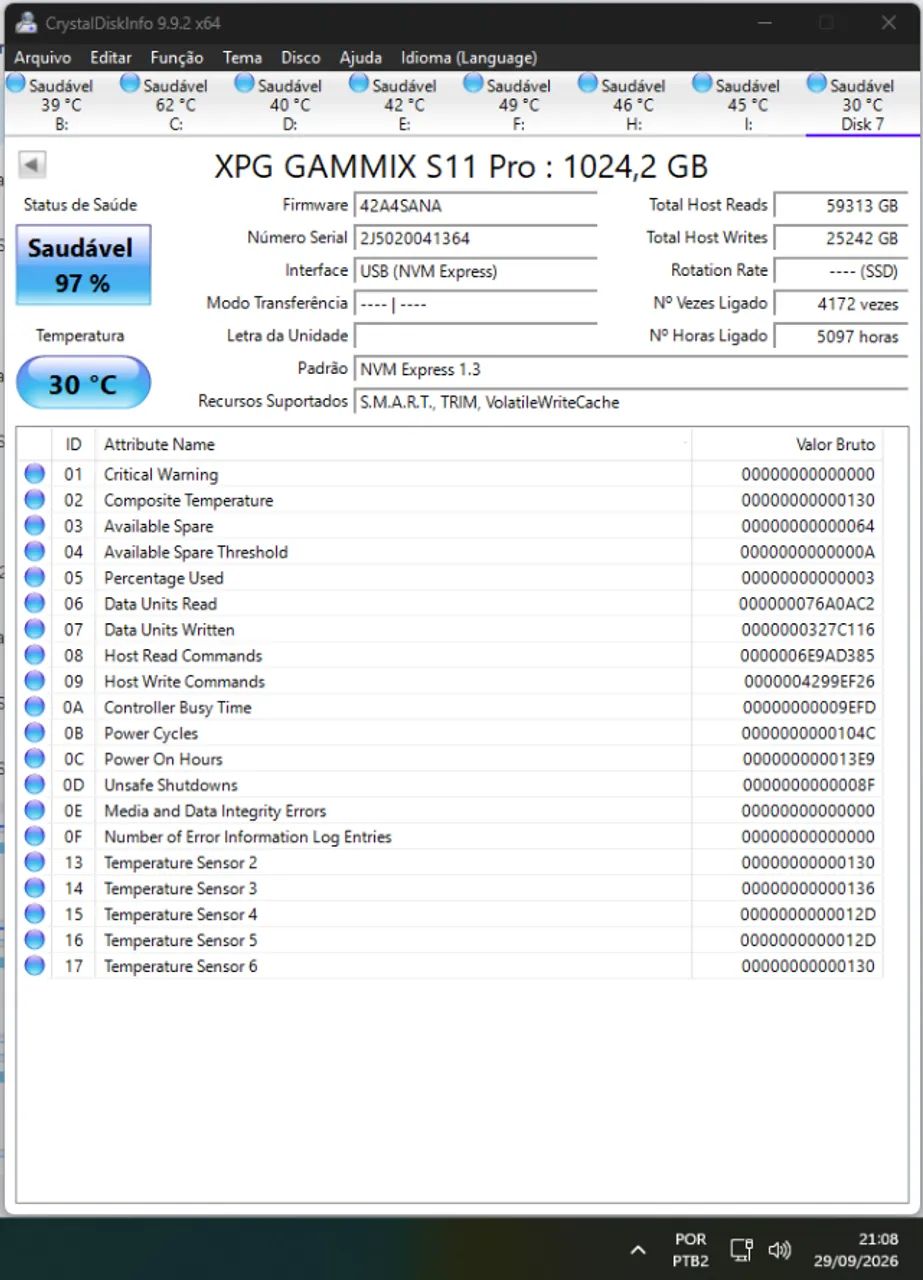Click the Total Host Reads value 59313 GB
Image resolution: width=923 pixels, height=1280 pixels.
(x=840, y=205)
